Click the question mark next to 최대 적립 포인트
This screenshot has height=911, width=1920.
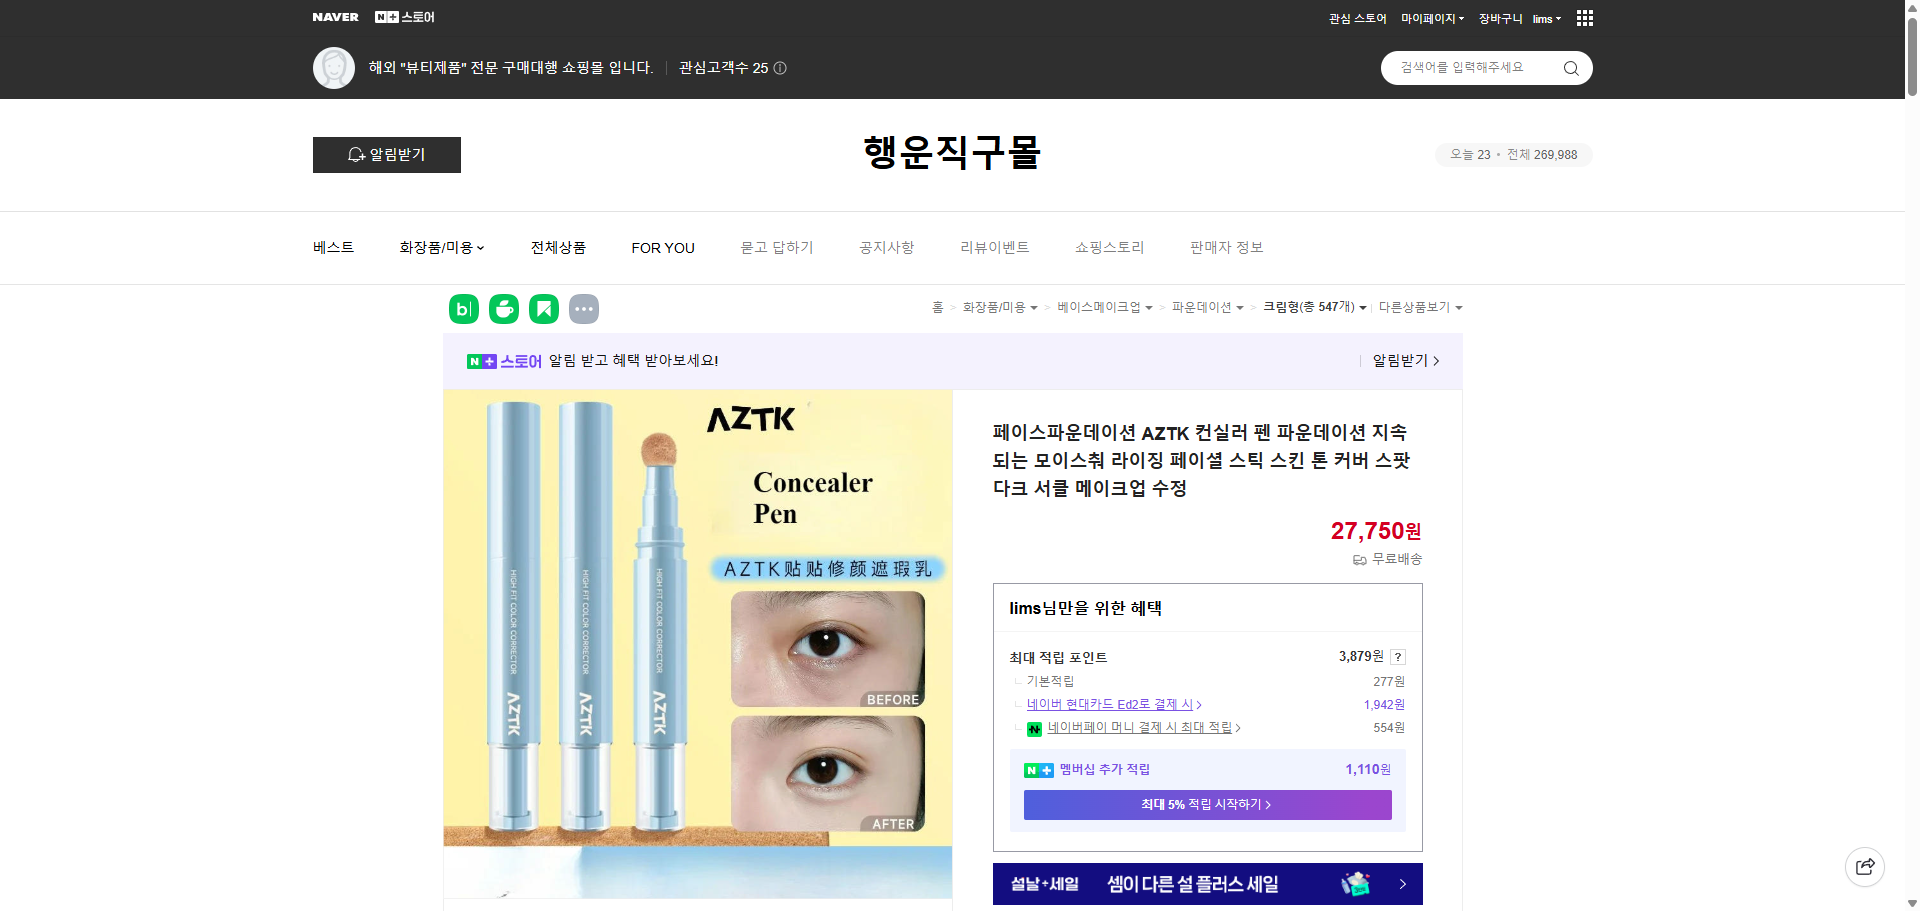[x=1397, y=657]
